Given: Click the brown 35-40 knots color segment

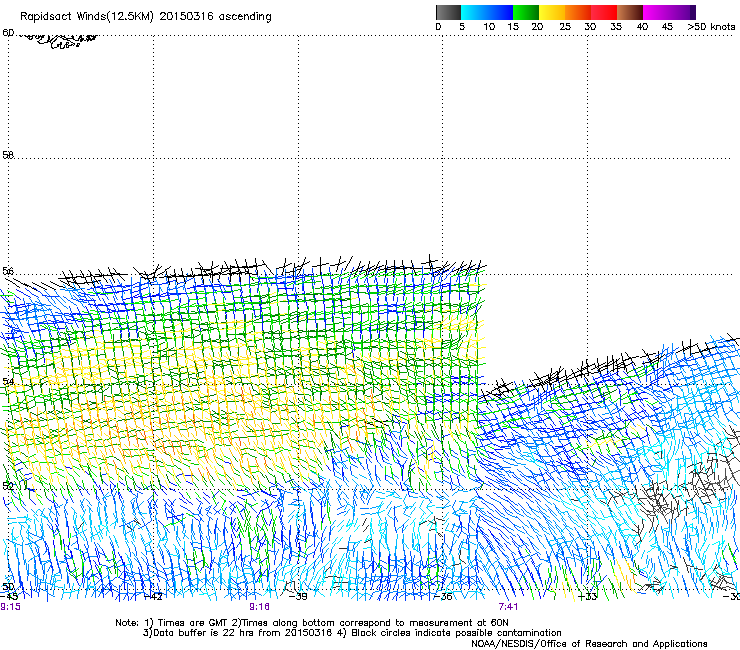Looking at the screenshot, I should (x=630, y=12).
